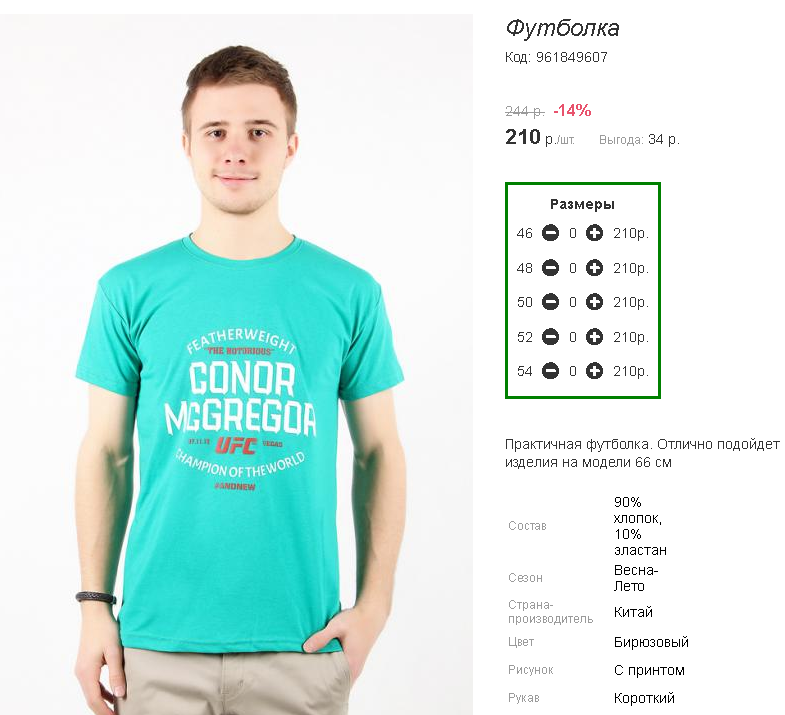Click the -14% discount label
Viewport: 785px width, 715px height.
click(x=572, y=110)
